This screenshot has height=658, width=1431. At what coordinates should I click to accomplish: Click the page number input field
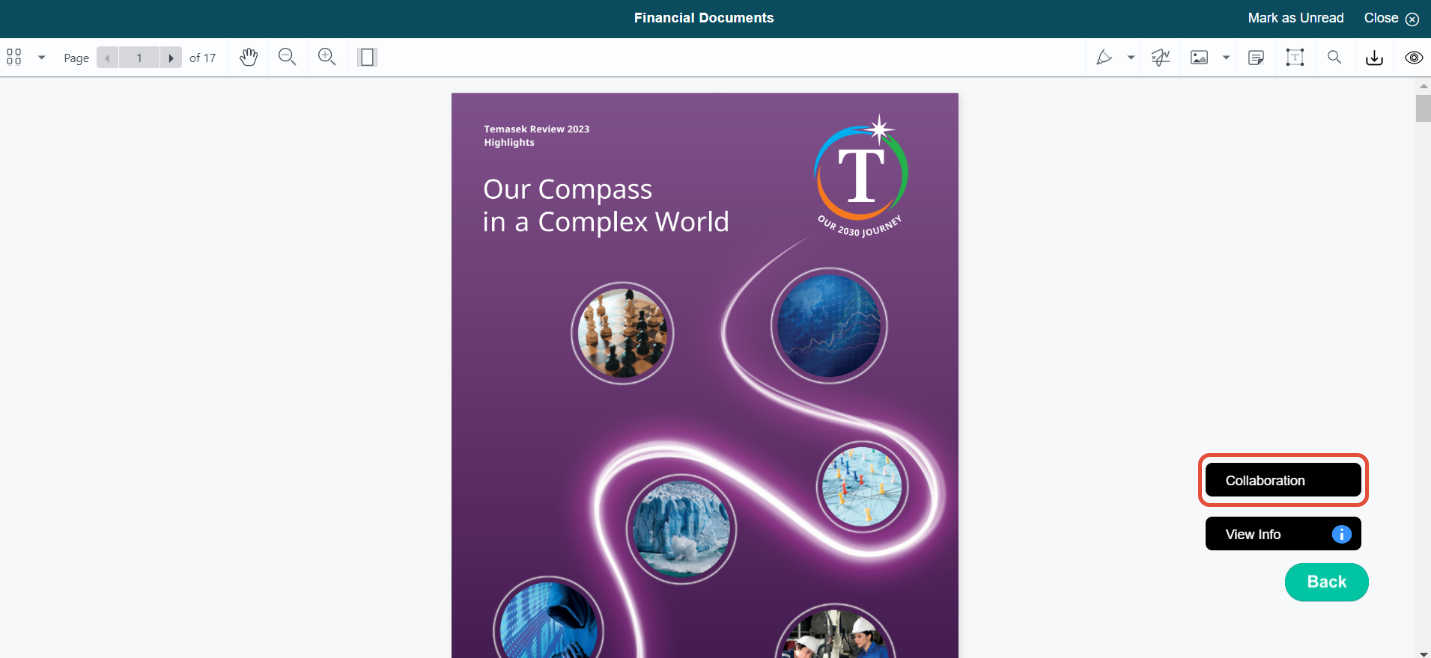pos(139,58)
